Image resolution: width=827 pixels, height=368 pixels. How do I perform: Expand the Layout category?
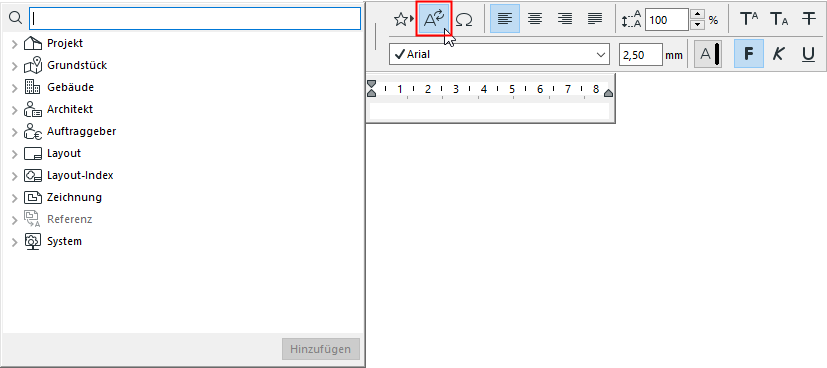[x=14, y=154]
